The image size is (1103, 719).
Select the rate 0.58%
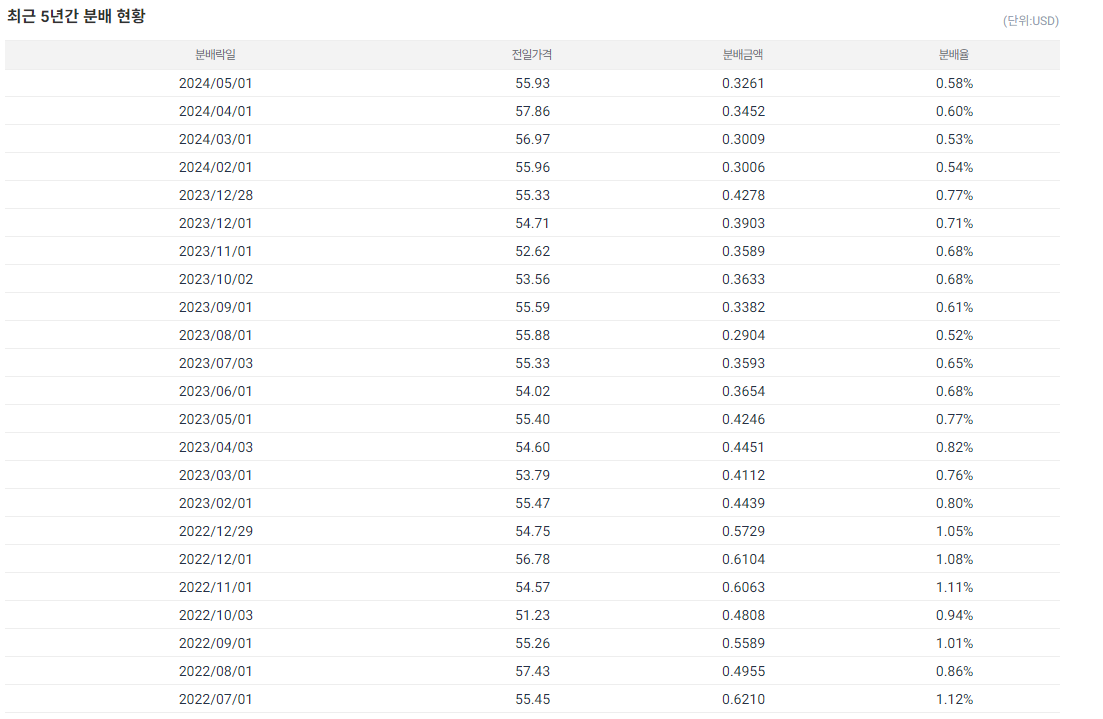tap(955, 83)
